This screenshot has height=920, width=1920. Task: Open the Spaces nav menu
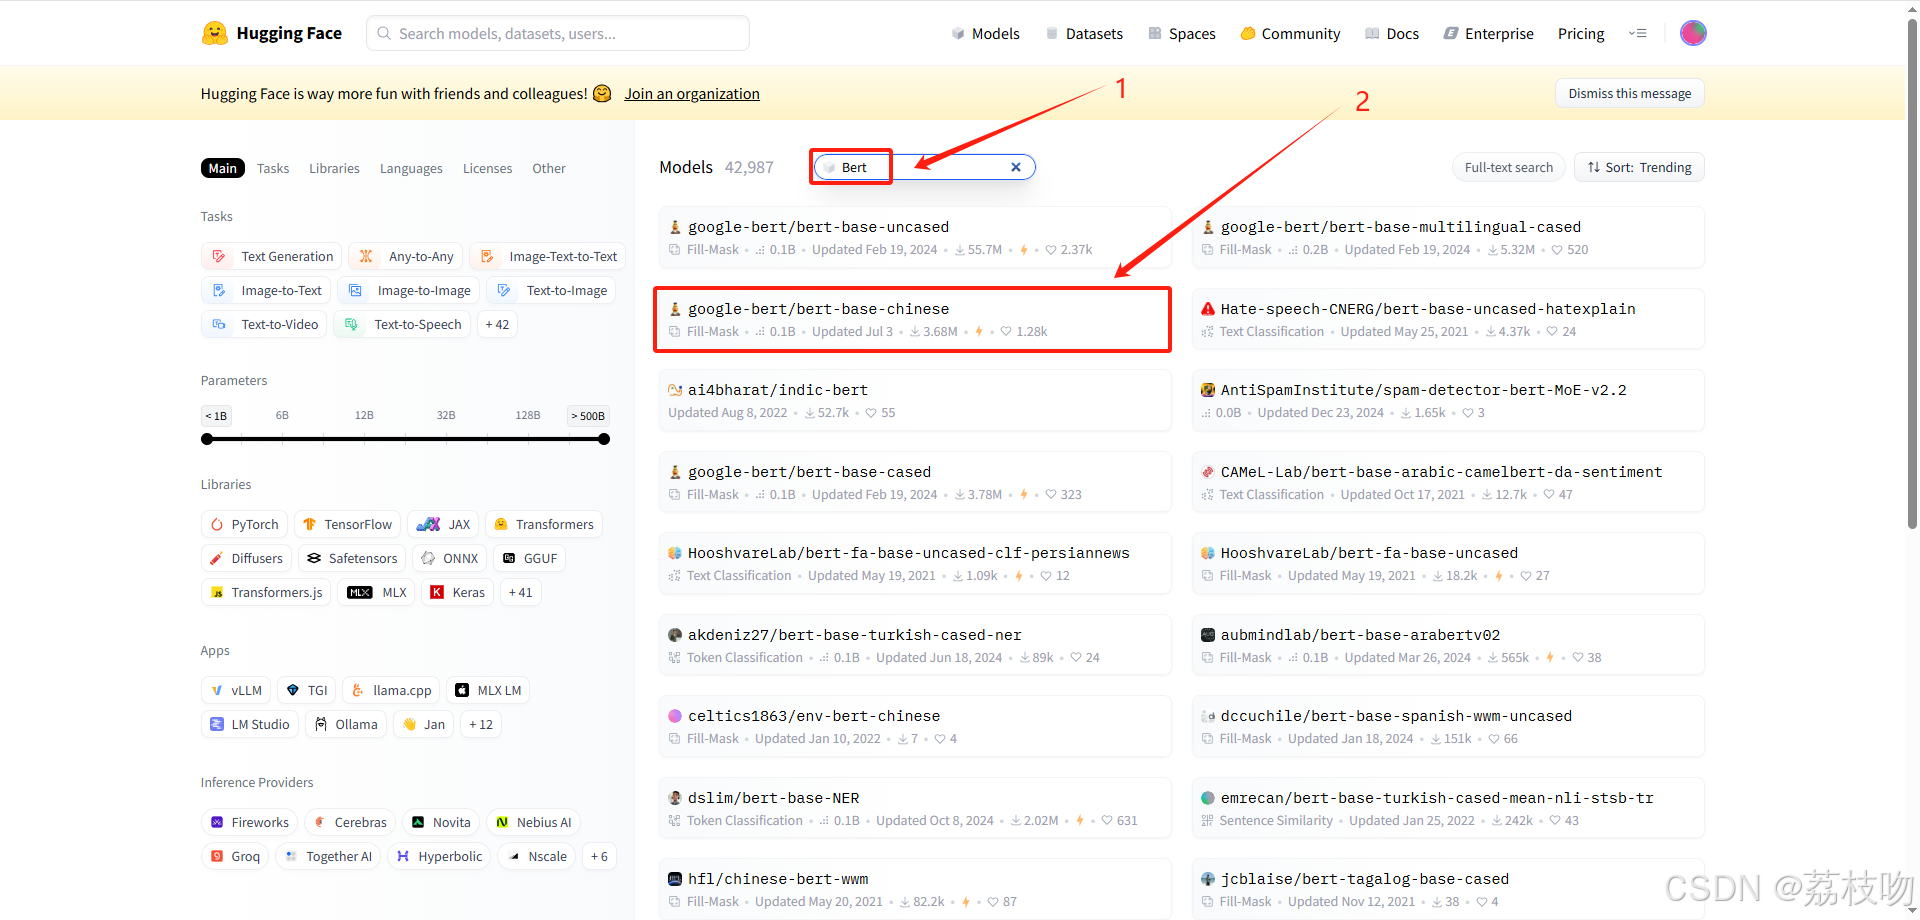tap(1182, 33)
